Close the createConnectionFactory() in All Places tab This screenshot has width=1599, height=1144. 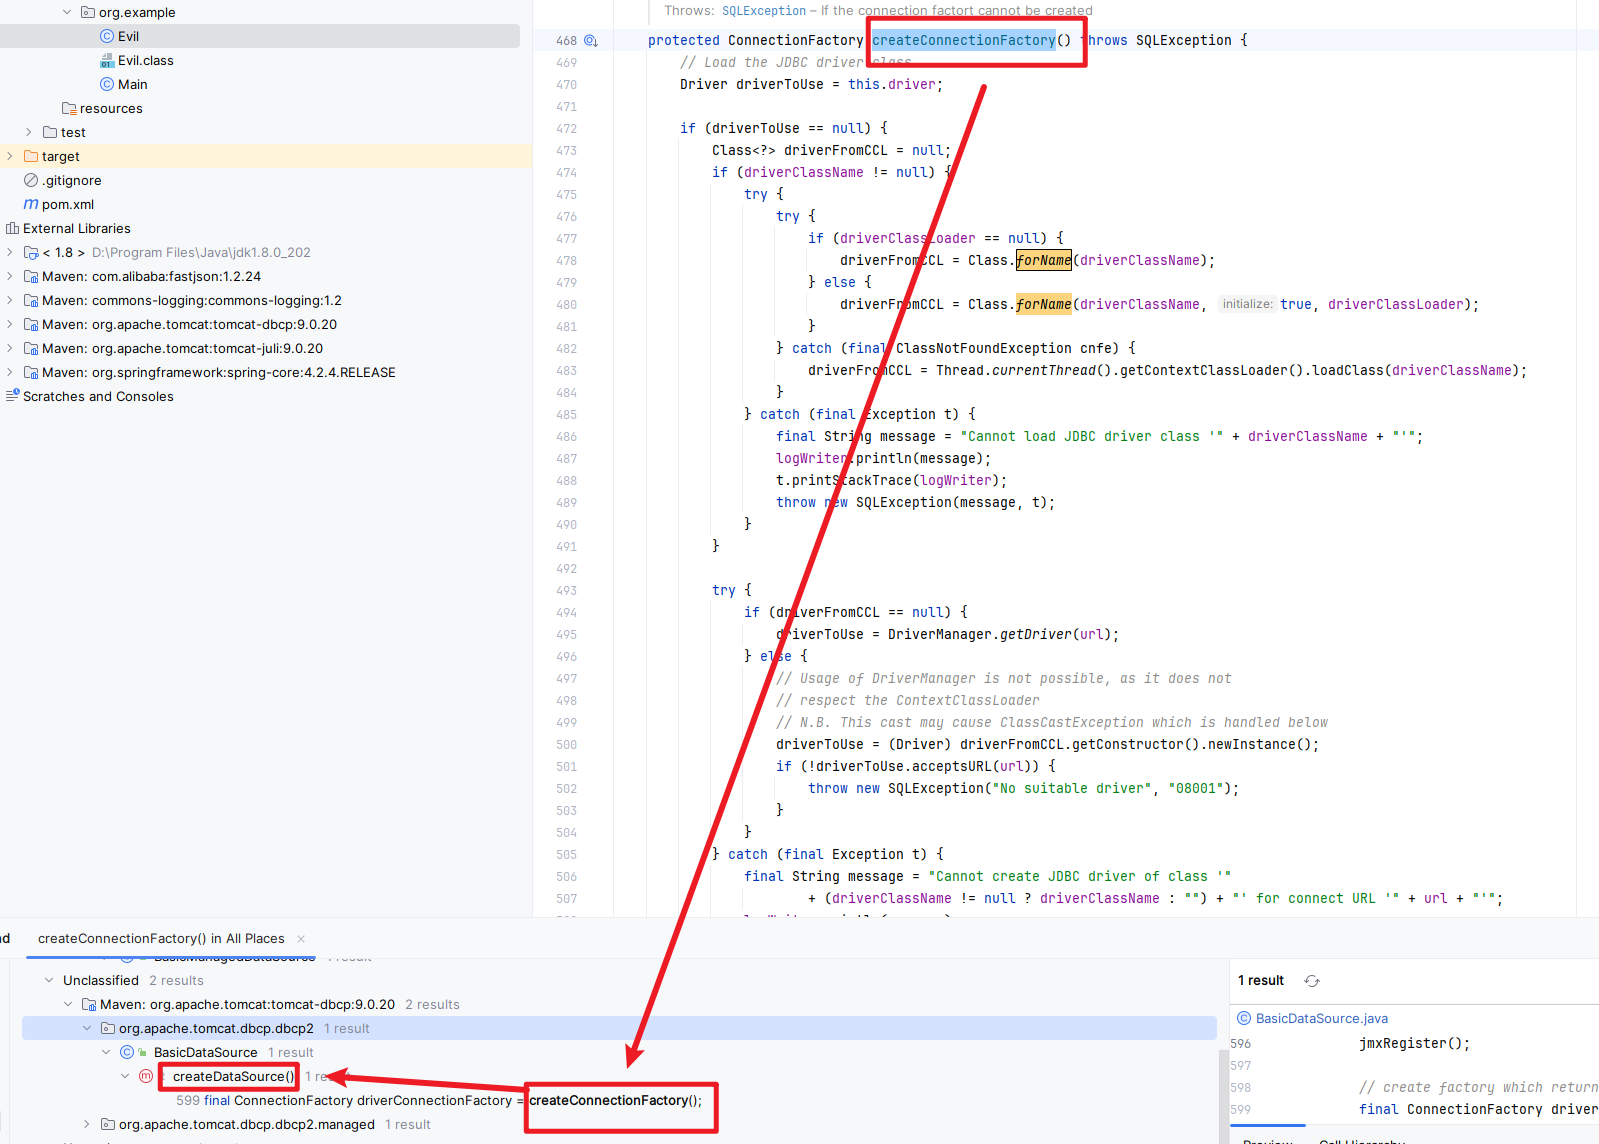point(301,938)
